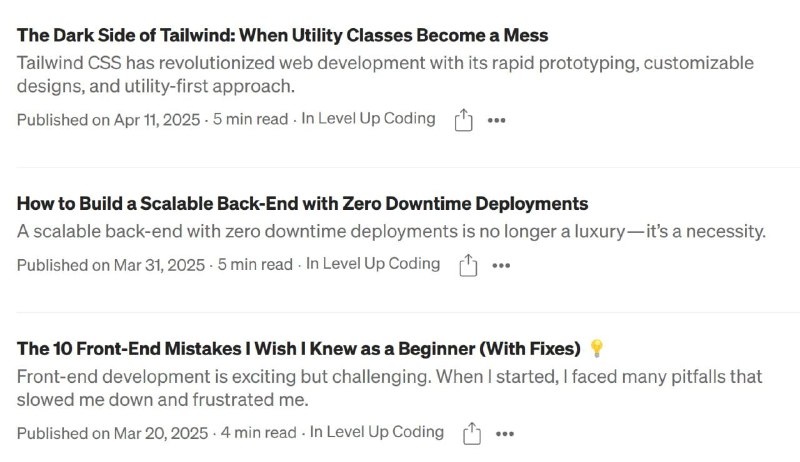The height and width of the screenshot is (462, 800).
Task: Open more options for Zero Downtime story
Action: coord(501,266)
